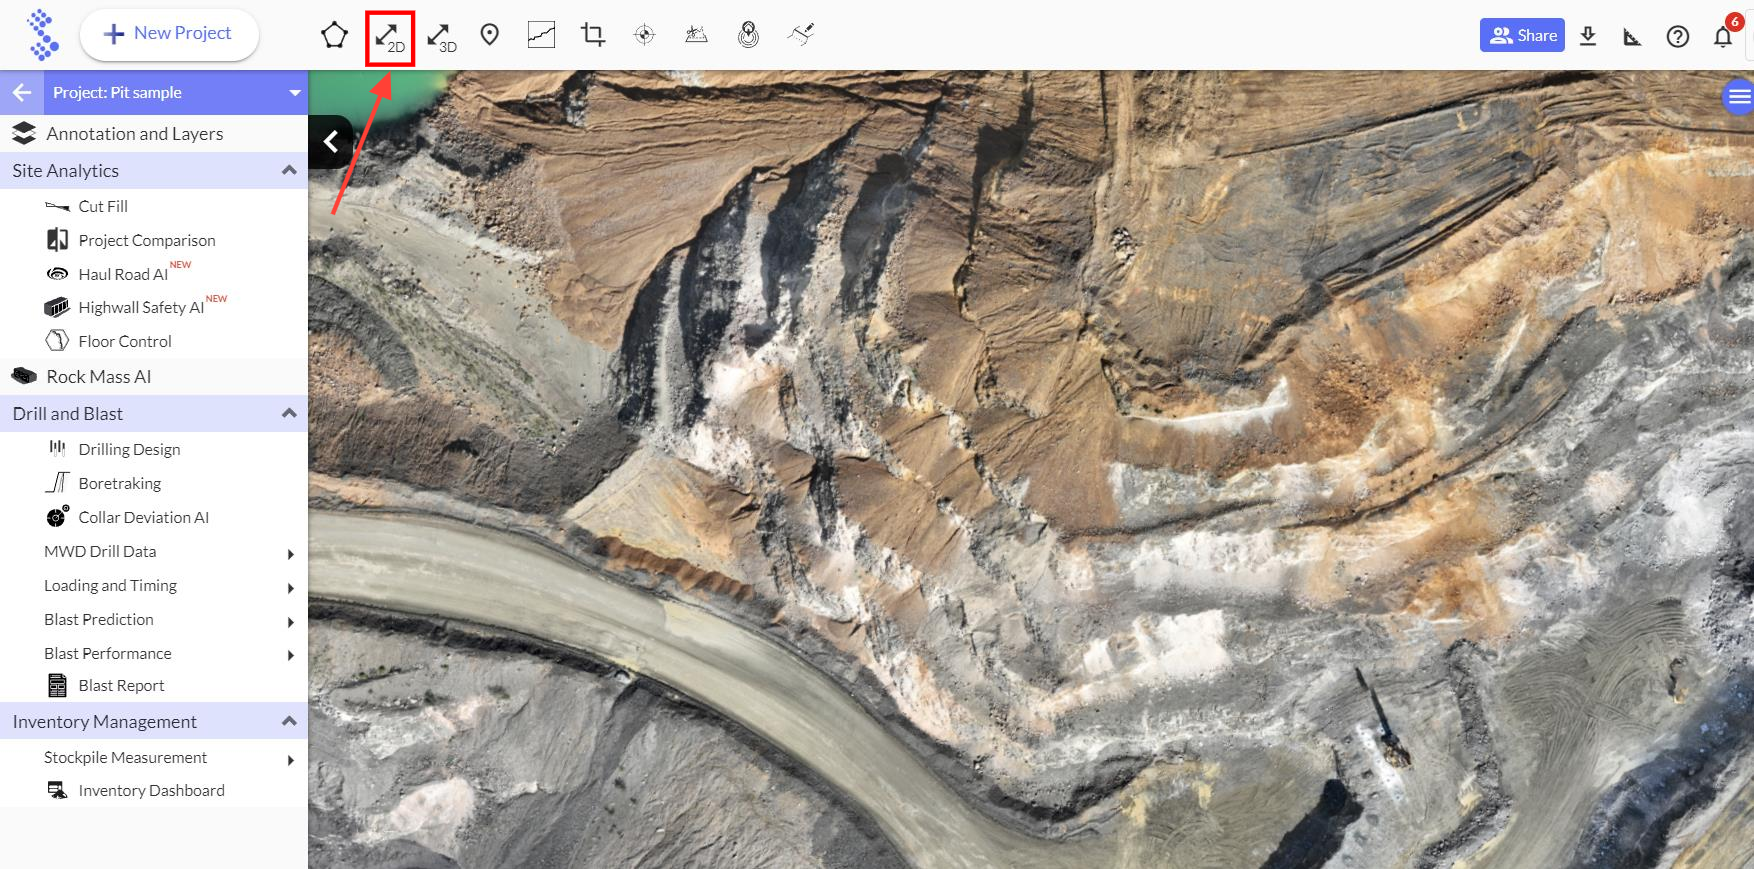
Task: Click the crosshair target tool
Action: pyautogui.click(x=645, y=35)
